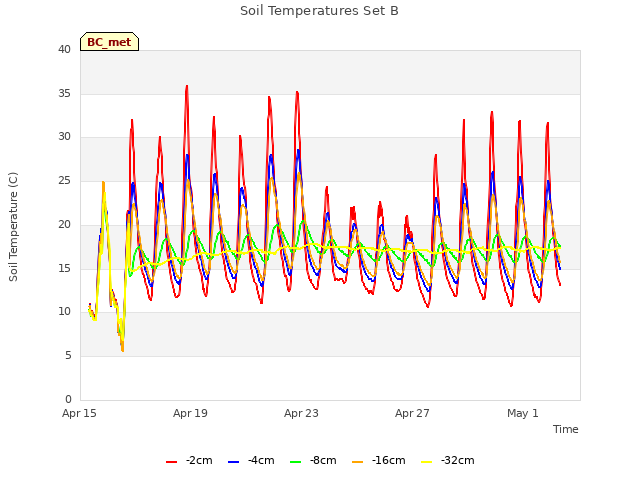
Task: Click the 0 y-axis tick label
Action: click(x=68, y=399)
